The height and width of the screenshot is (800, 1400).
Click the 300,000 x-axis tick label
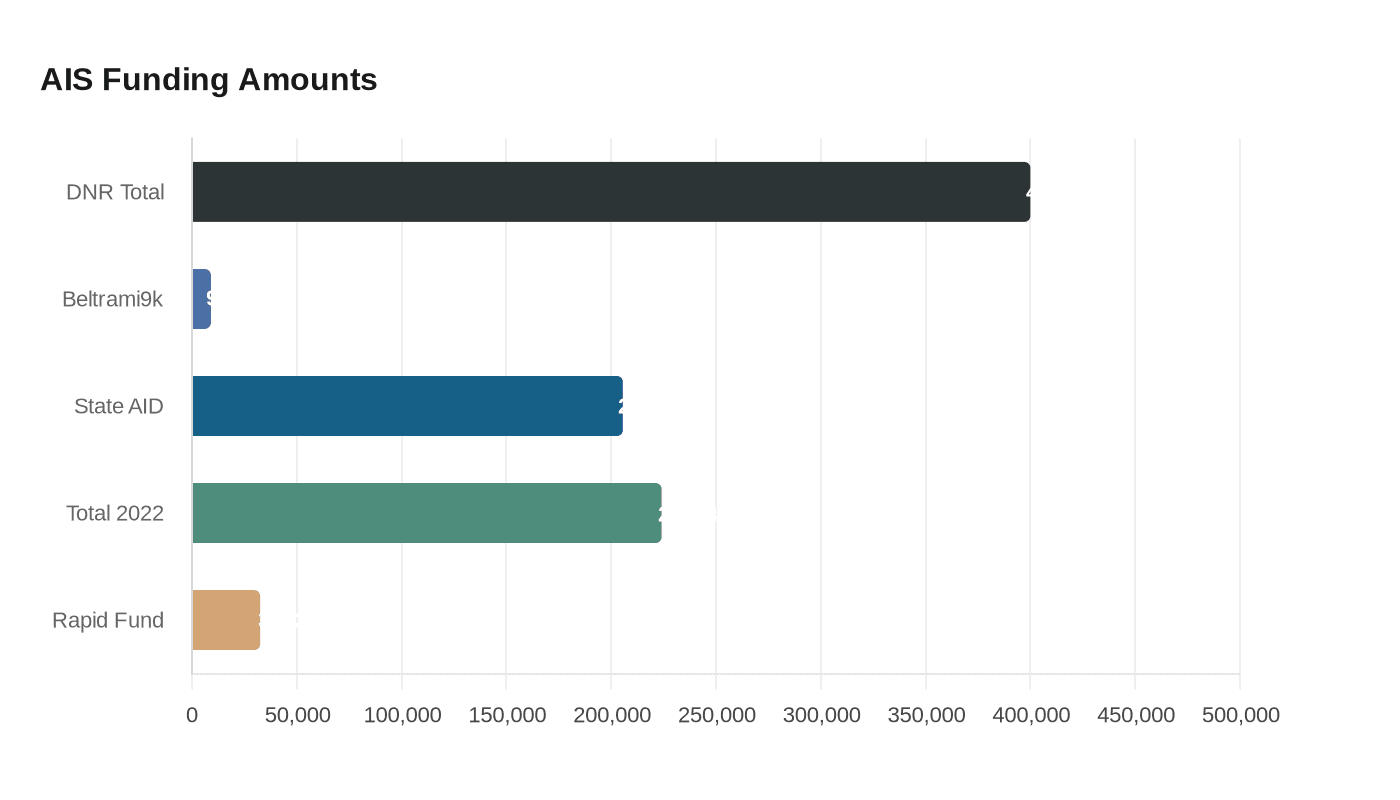pyautogui.click(x=821, y=715)
